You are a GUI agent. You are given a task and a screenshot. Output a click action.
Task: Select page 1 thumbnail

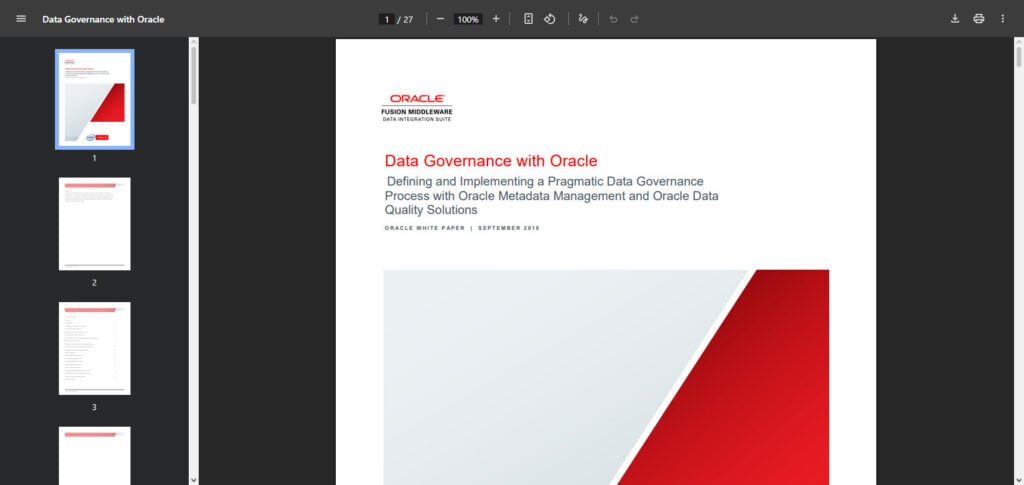(95, 99)
